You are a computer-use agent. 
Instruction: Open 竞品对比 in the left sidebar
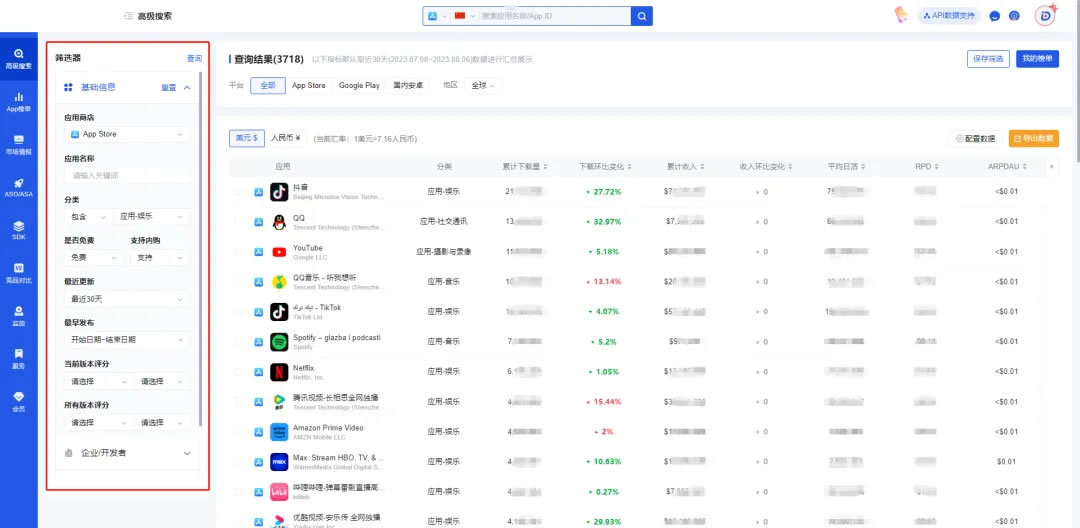(19, 273)
